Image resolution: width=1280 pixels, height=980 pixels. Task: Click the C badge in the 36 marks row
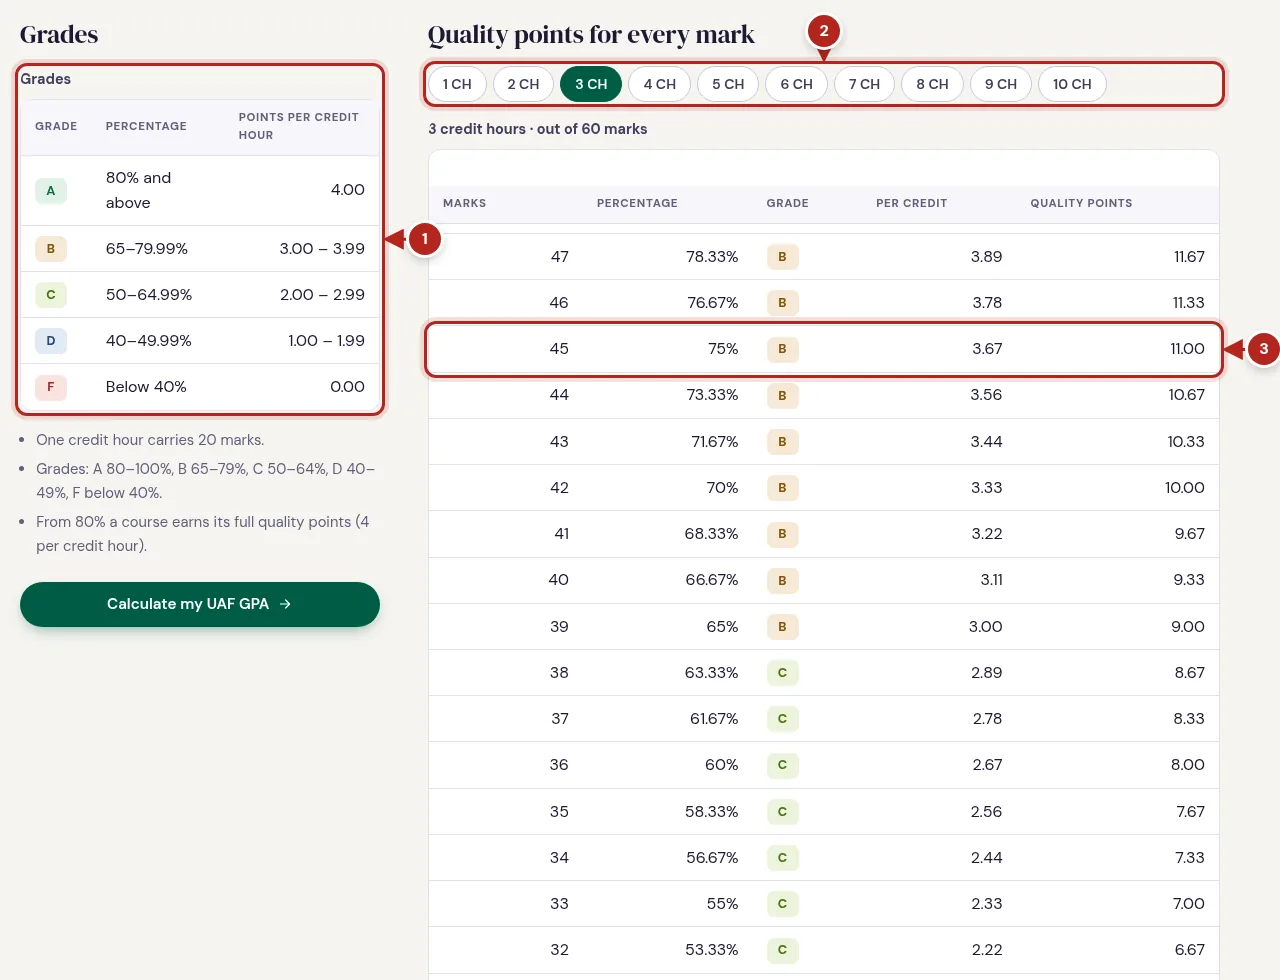[782, 765]
